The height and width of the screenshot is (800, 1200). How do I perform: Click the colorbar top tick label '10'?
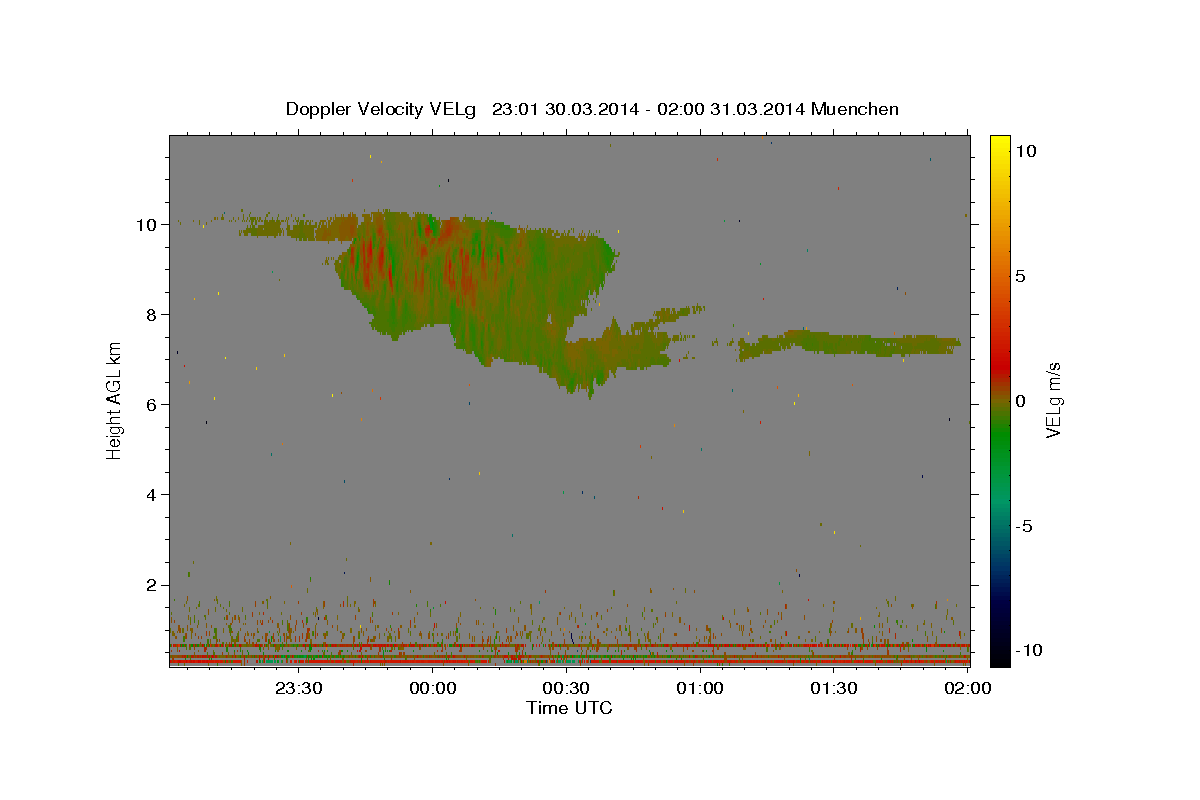click(1026, 151)
